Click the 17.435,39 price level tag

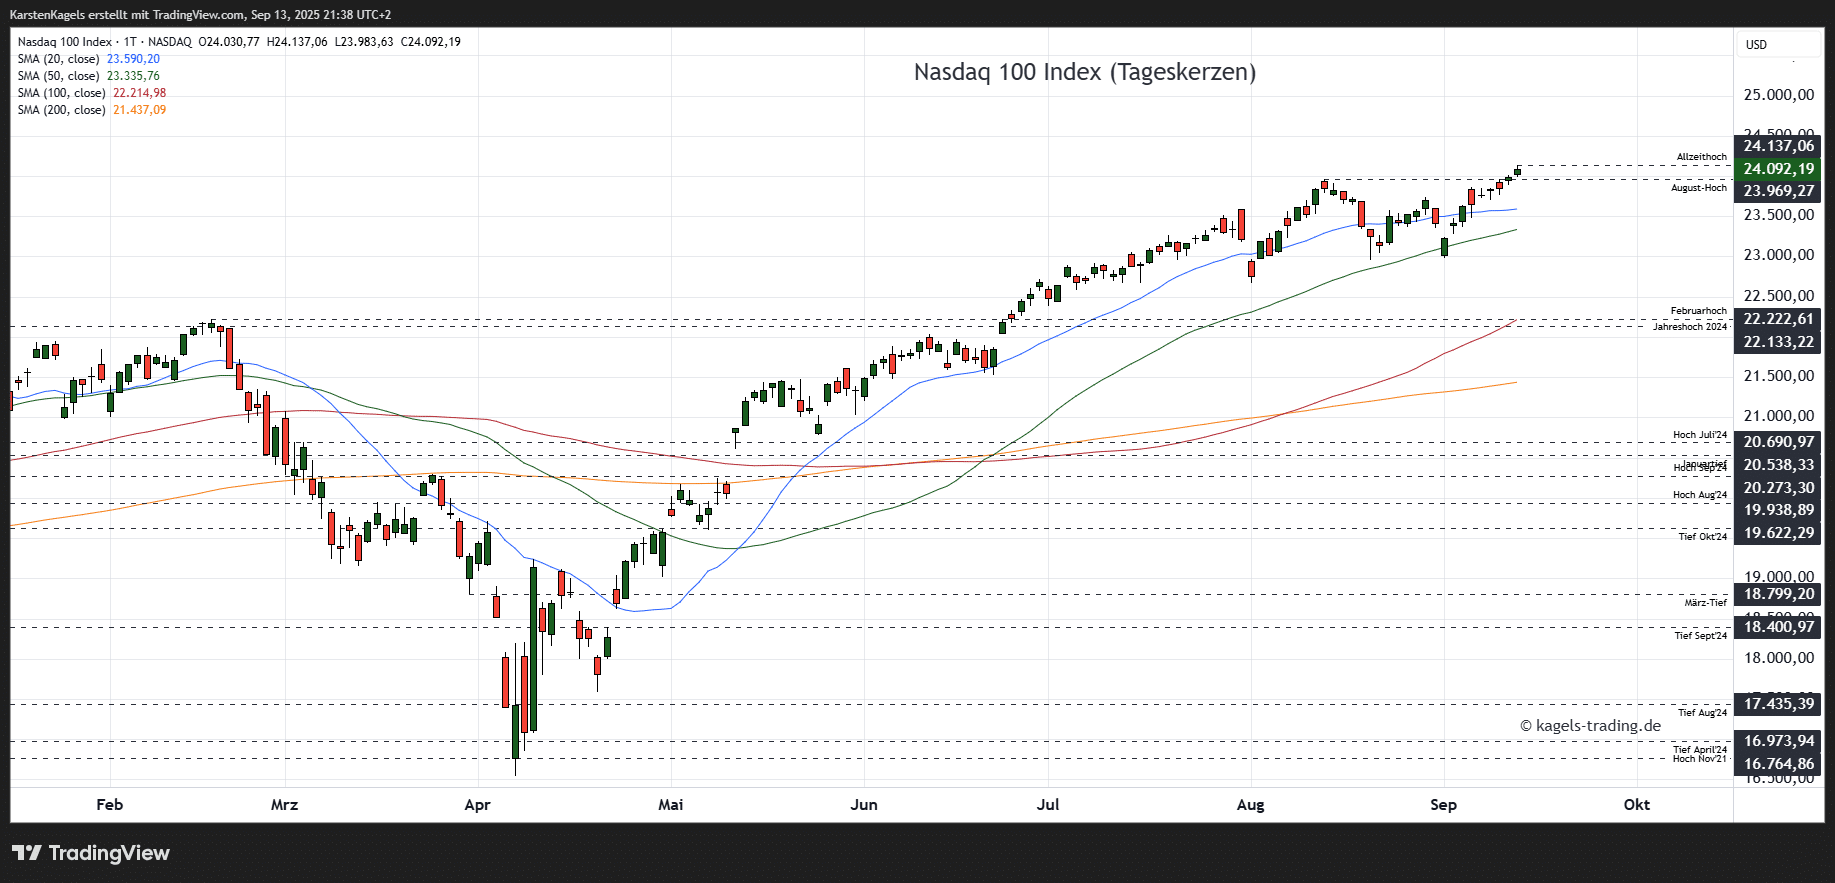[1778, 704]
